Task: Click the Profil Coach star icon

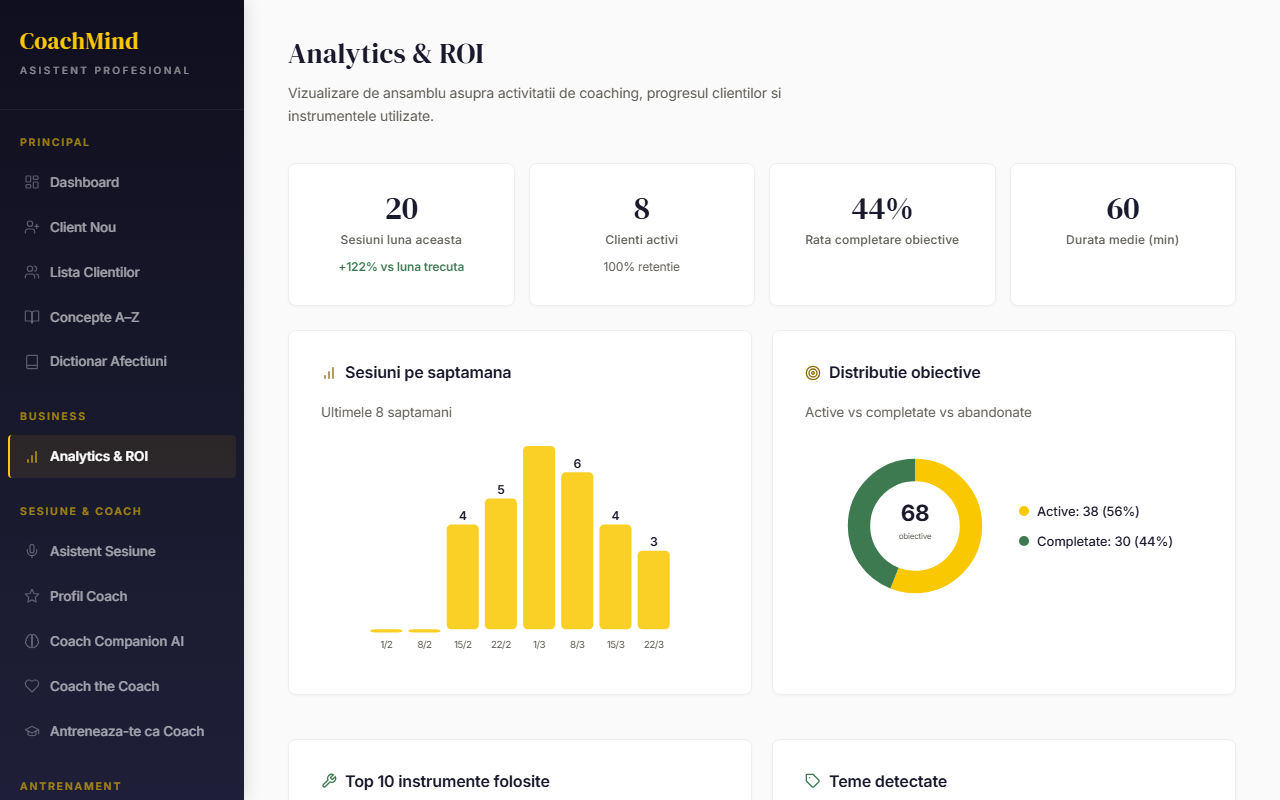Action: pyautogui.click(x=32, y=596)
